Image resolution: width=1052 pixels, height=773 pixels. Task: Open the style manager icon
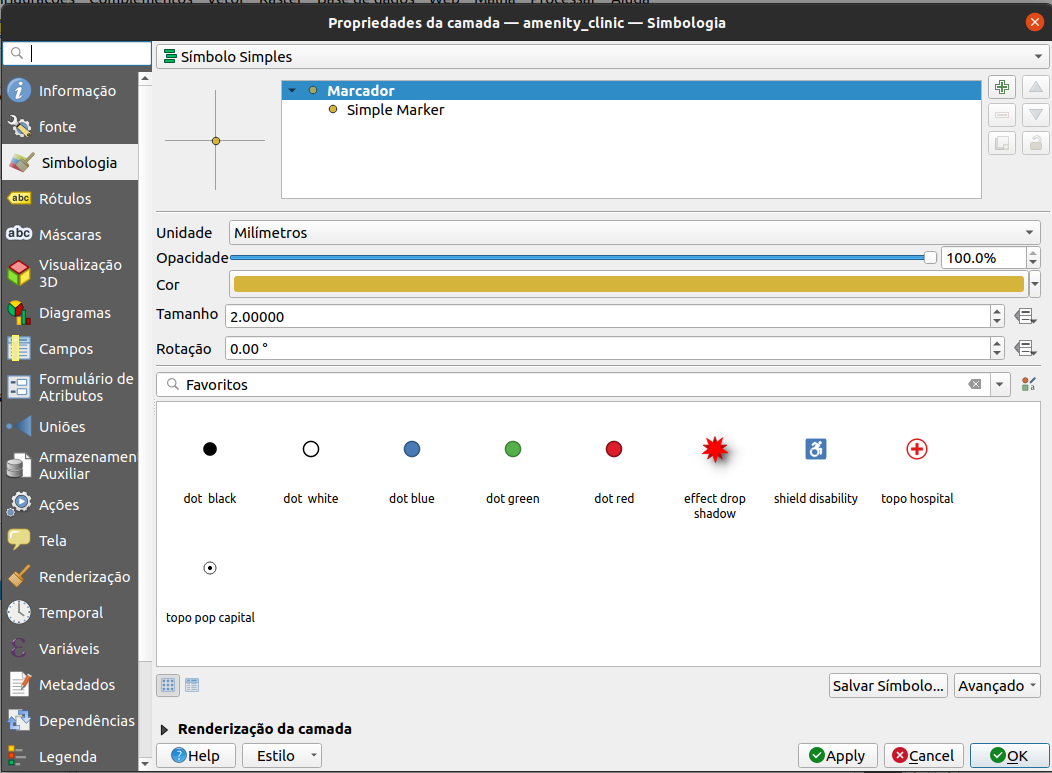pyautogui.click(x=1028, y=384)
